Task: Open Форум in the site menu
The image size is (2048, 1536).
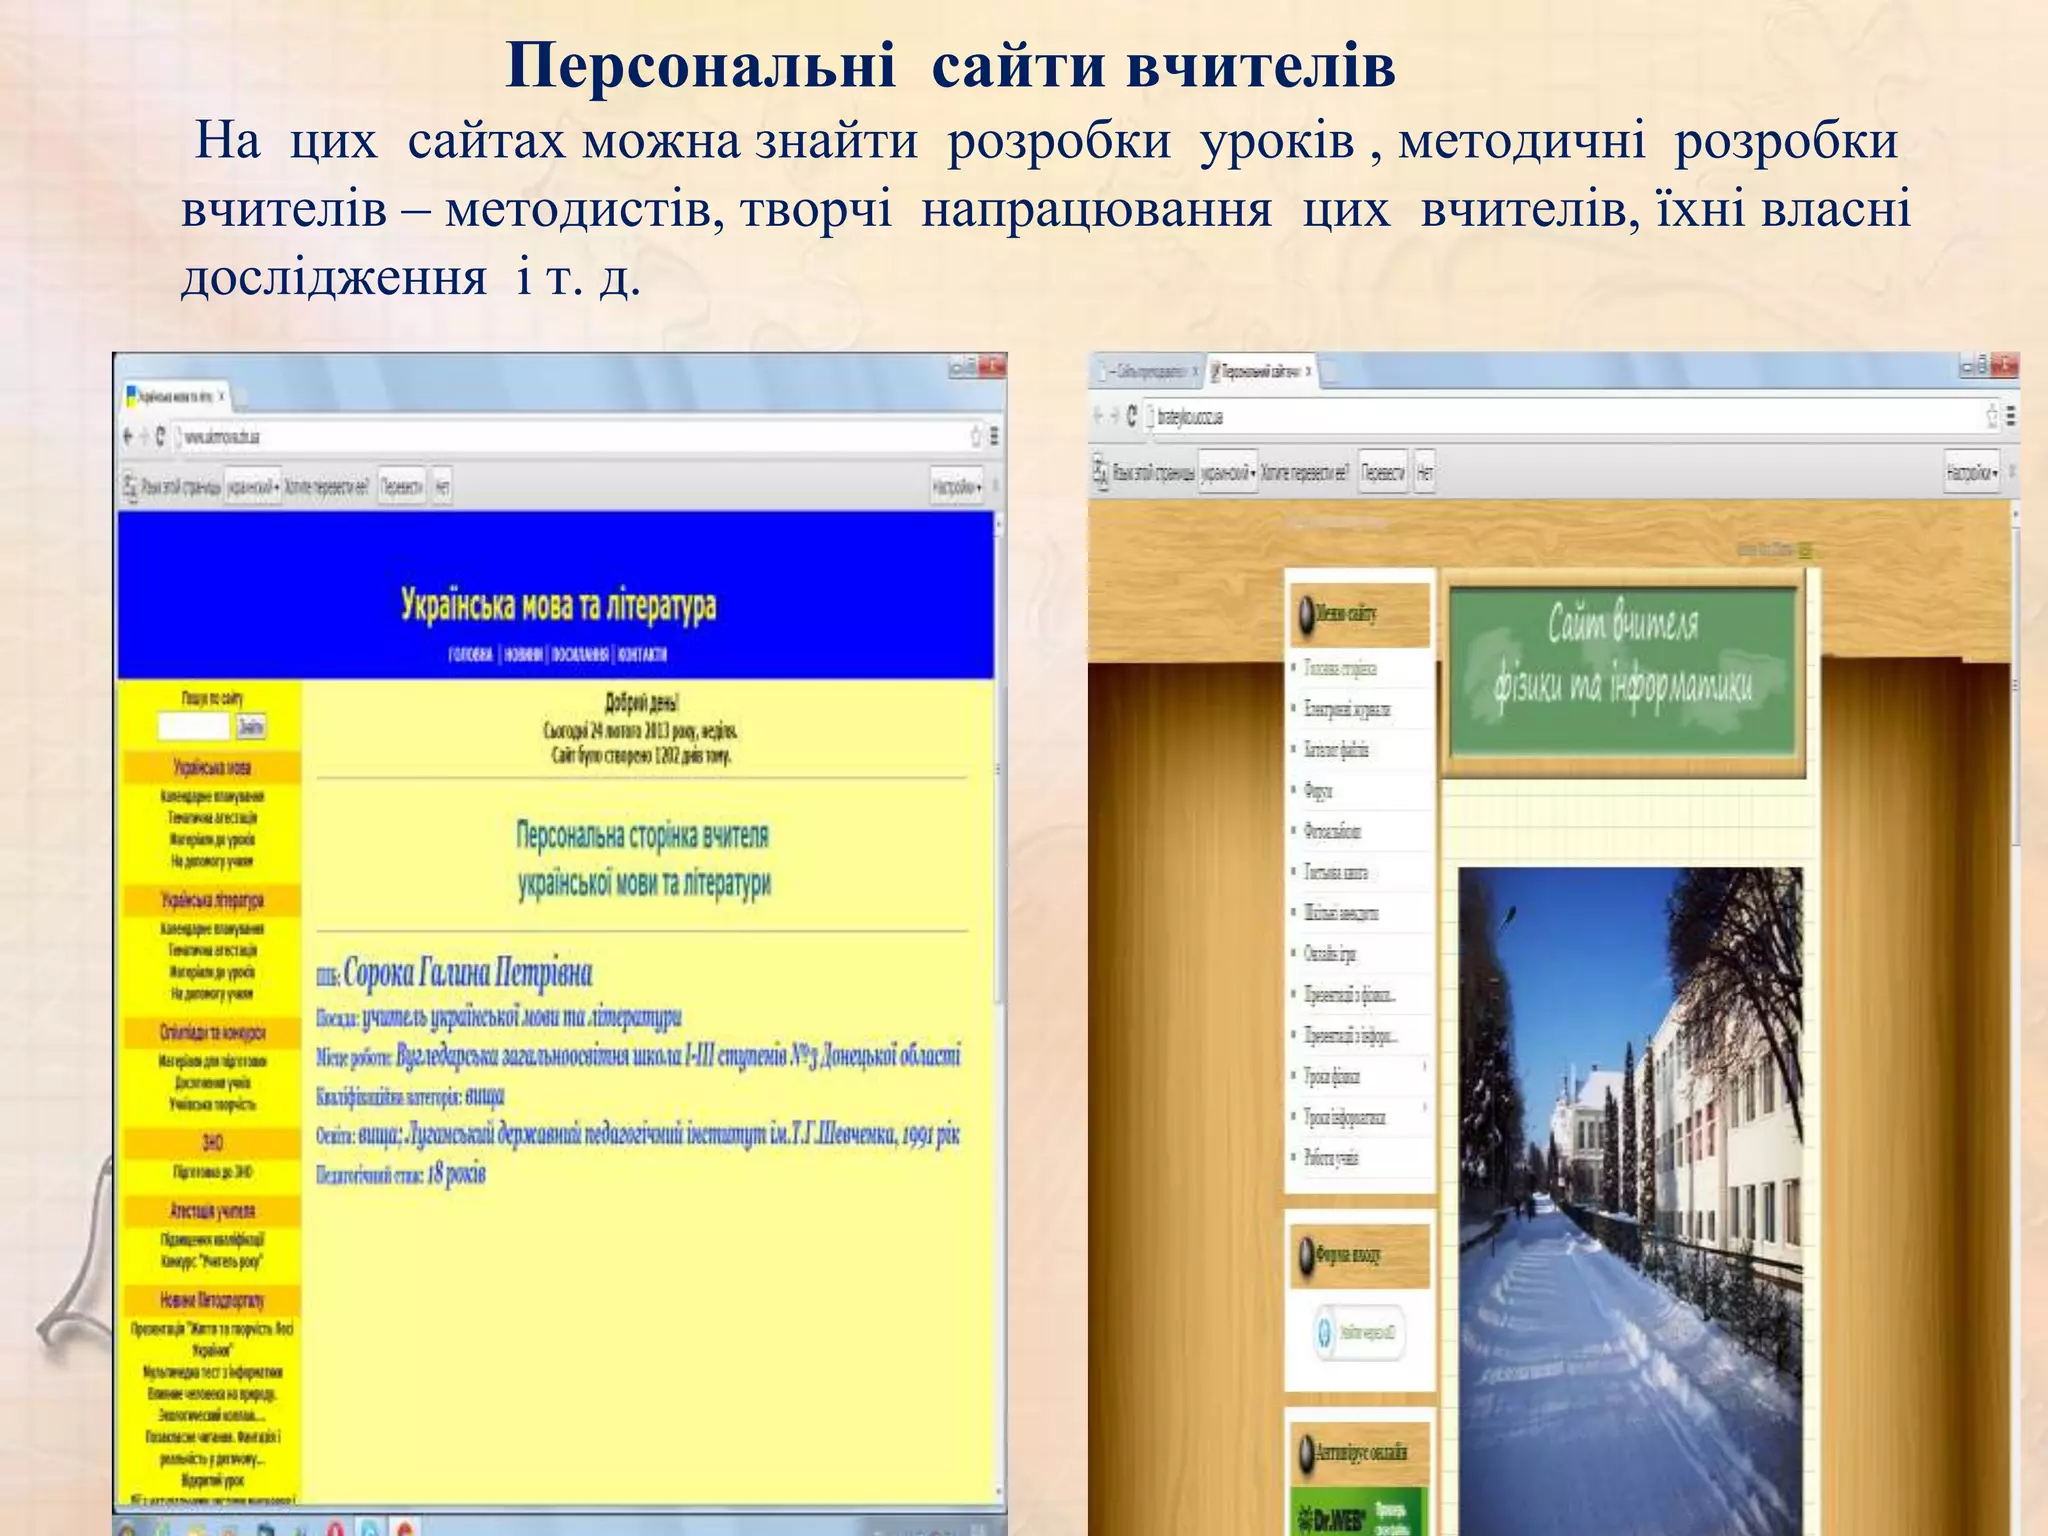Action: point(1318,791)
